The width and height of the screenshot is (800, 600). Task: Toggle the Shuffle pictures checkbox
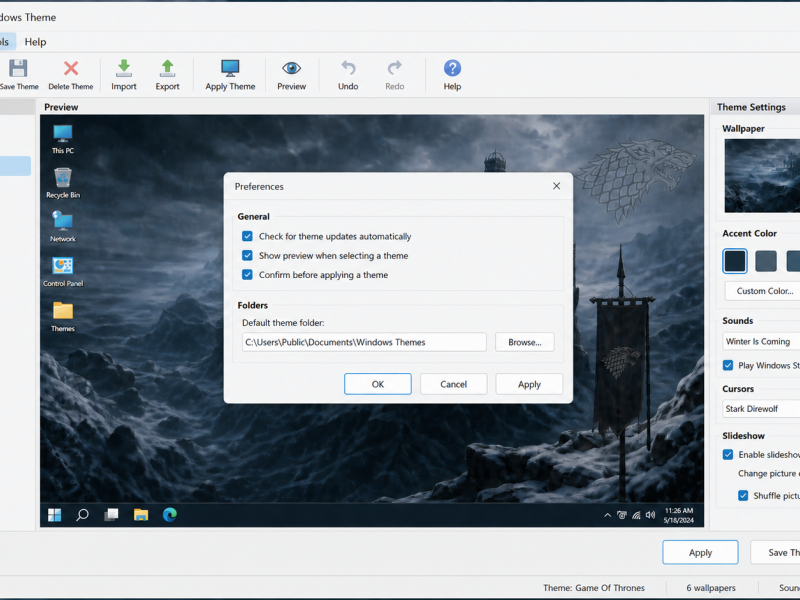743,495
